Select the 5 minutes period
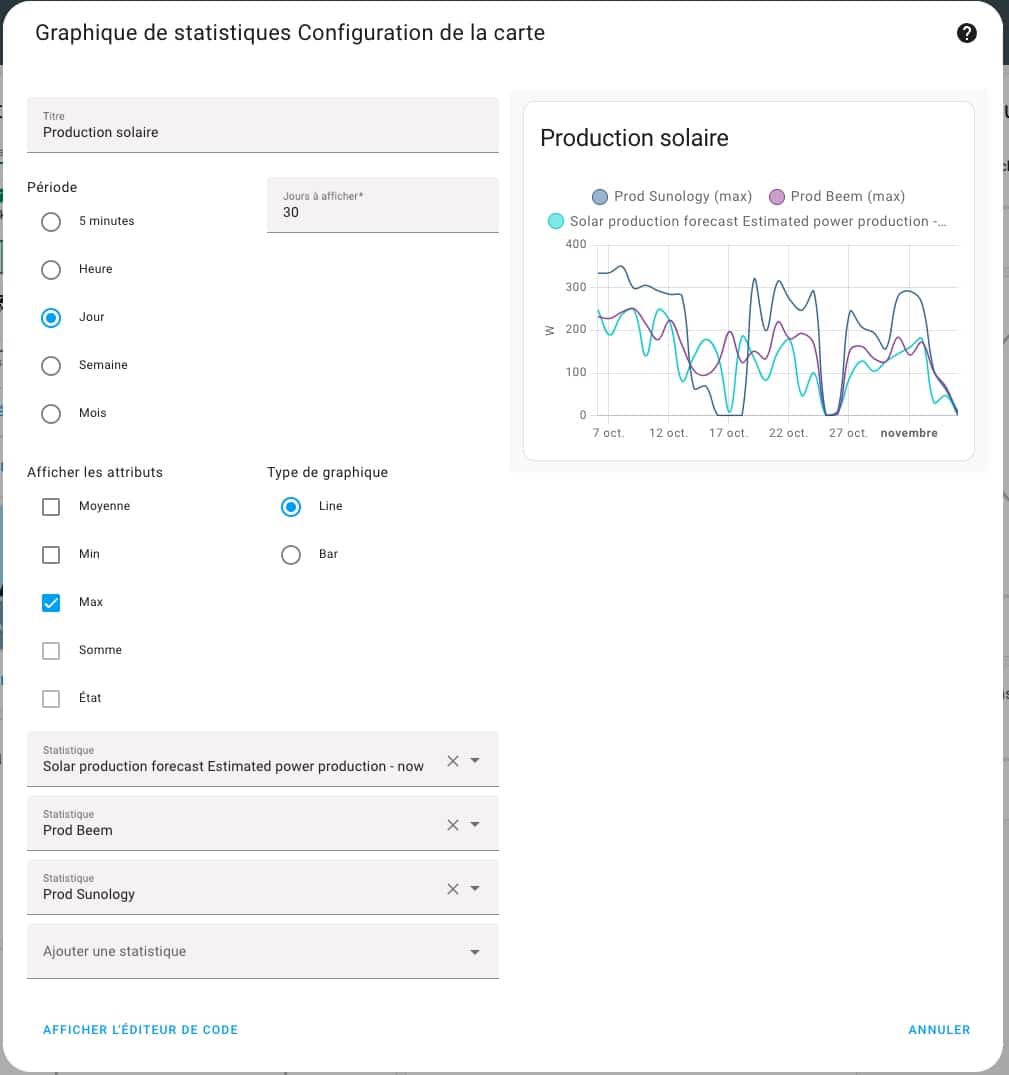Image resolution: width=1009 pixels, height=1075 pixels. pyautogui.click(x=51, y=222)
